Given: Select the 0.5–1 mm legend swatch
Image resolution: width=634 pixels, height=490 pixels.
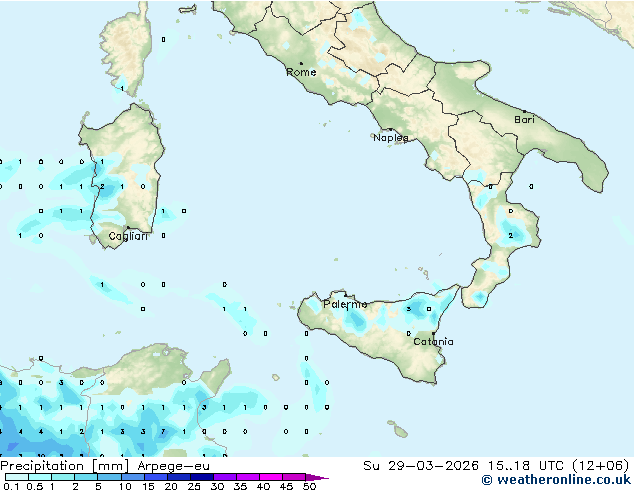Looking at the screenshot, I should tap(40, 477).
